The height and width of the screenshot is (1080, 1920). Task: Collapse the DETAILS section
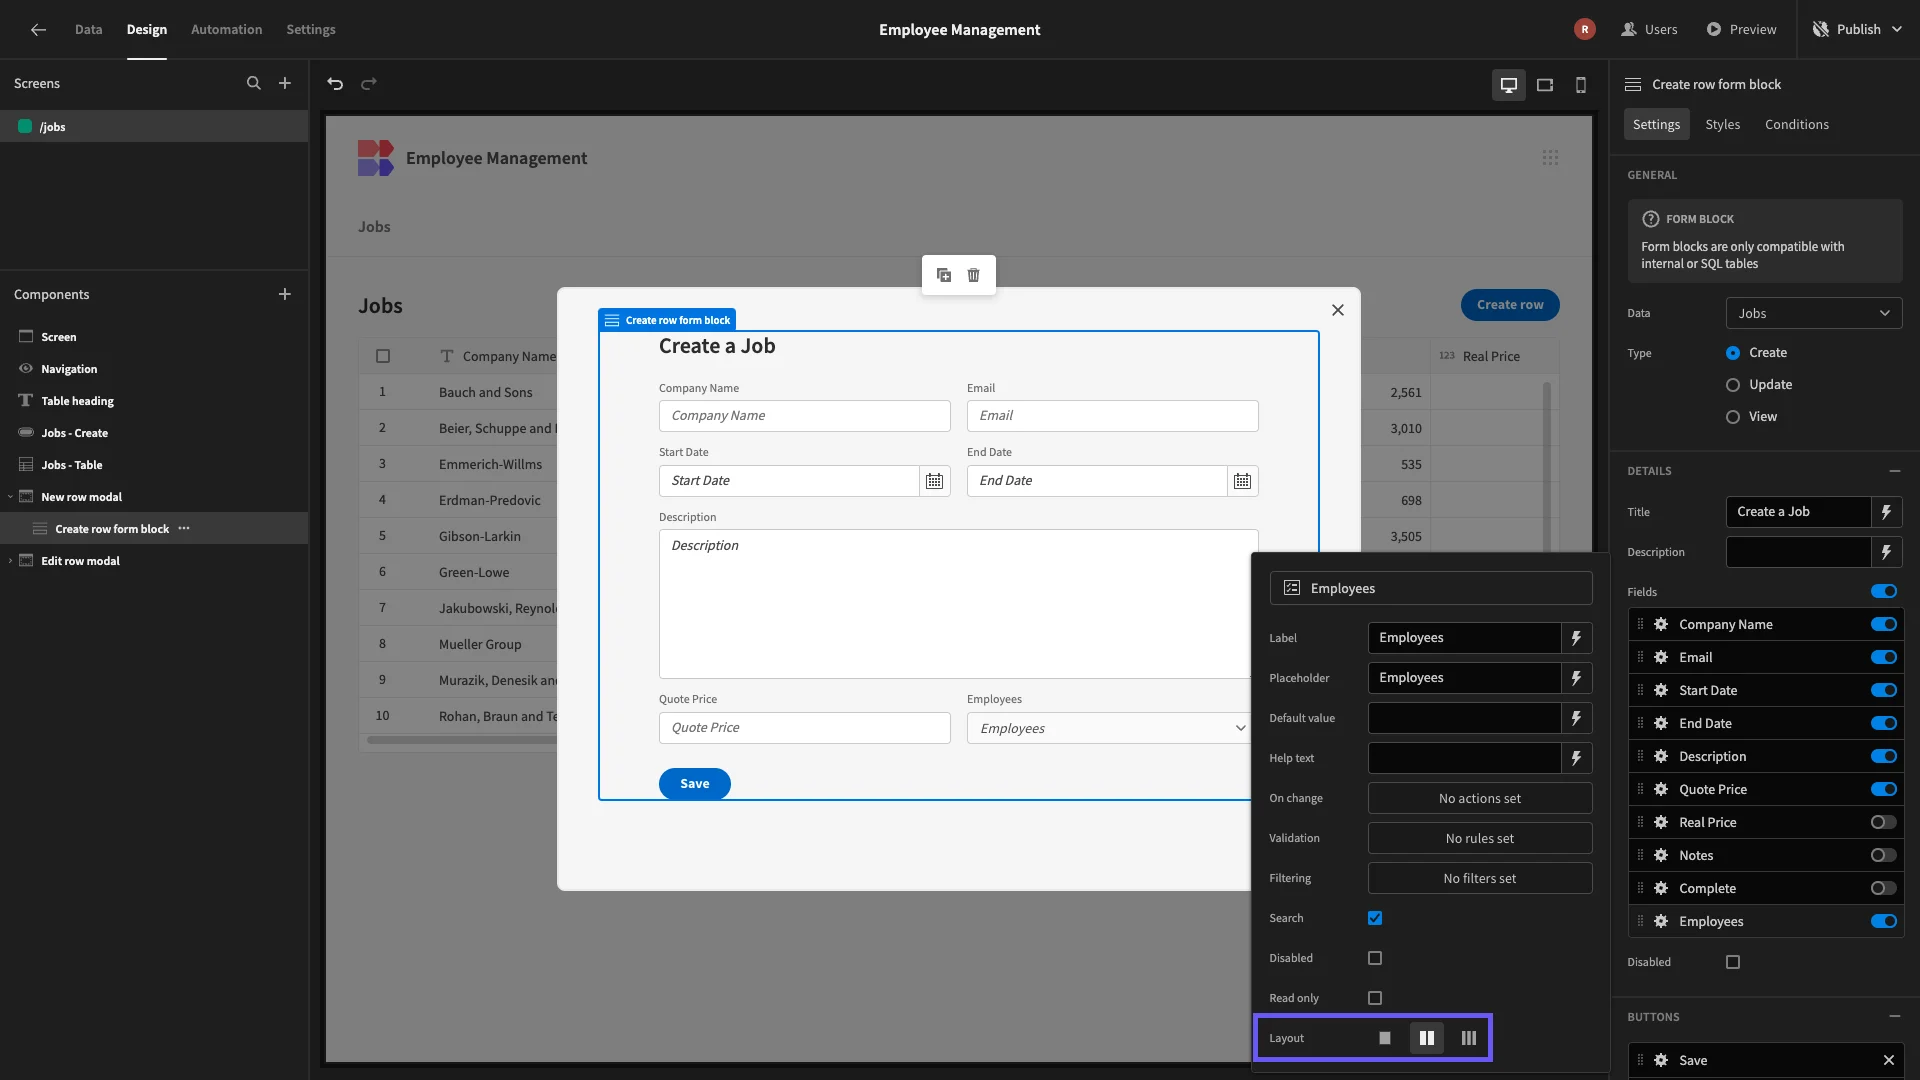[x=1894, y=471]
